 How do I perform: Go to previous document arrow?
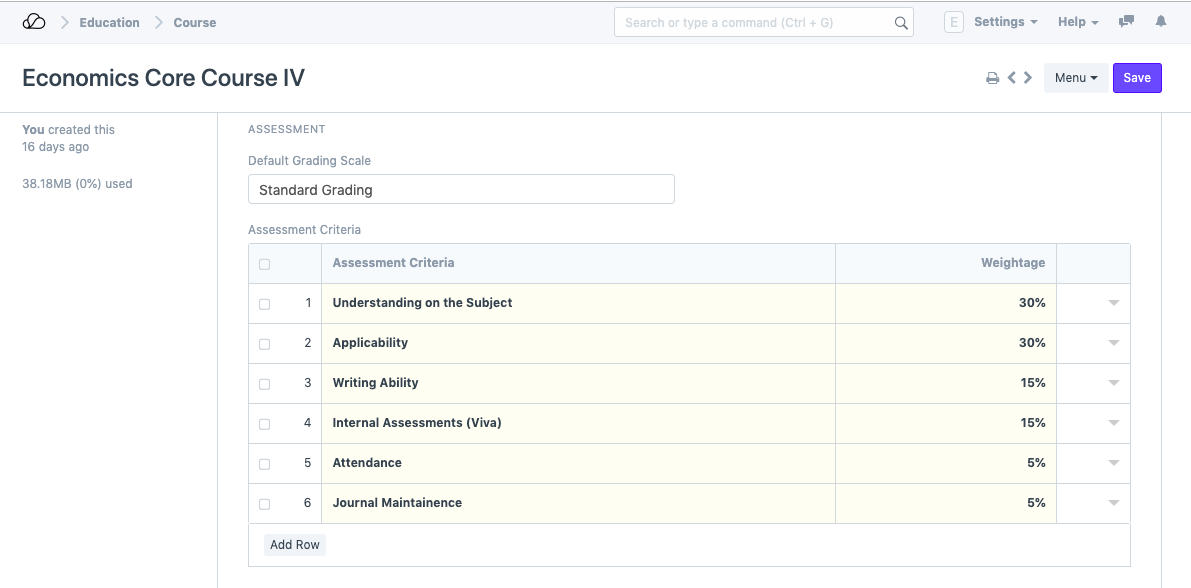point(1012,78)
